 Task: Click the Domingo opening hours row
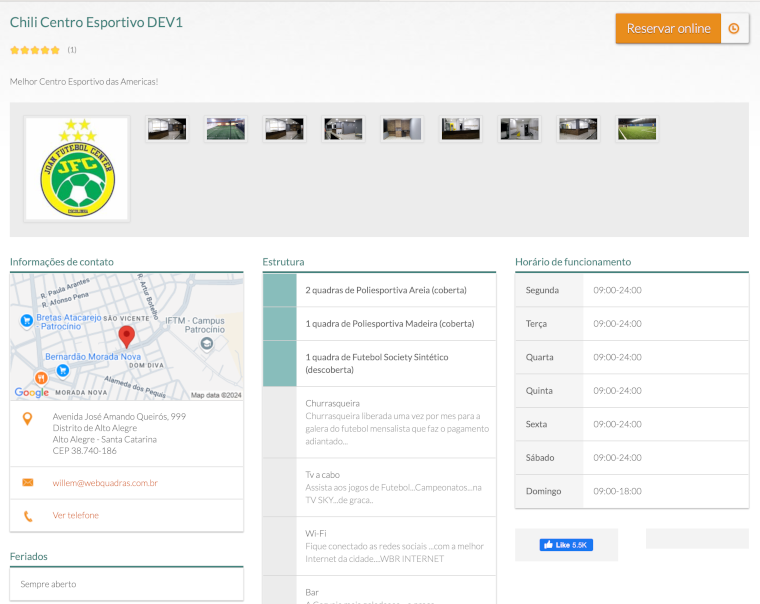coord(631,491)
